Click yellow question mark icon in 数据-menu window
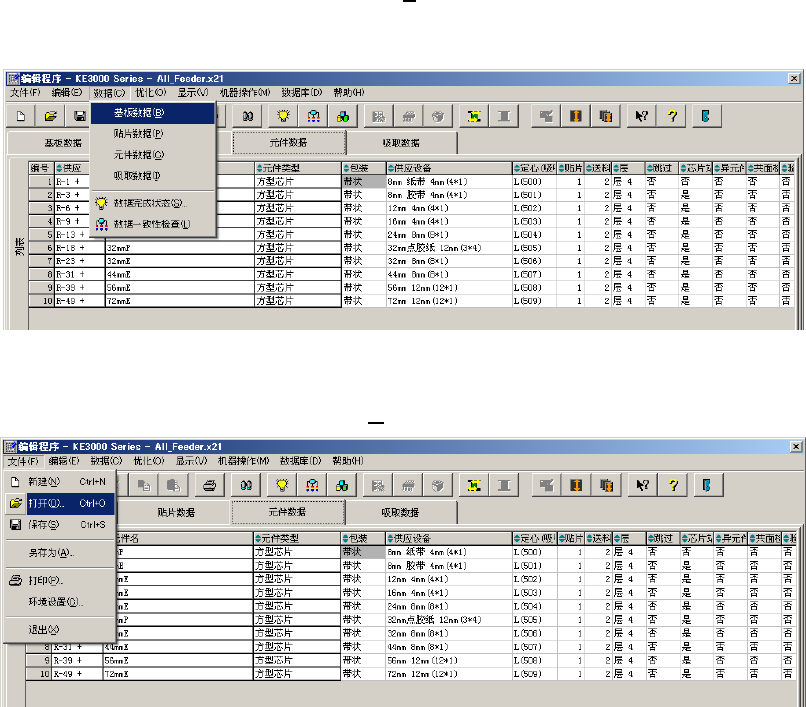The width and height of the screenshot is (806, 707). tap(672, 116)
